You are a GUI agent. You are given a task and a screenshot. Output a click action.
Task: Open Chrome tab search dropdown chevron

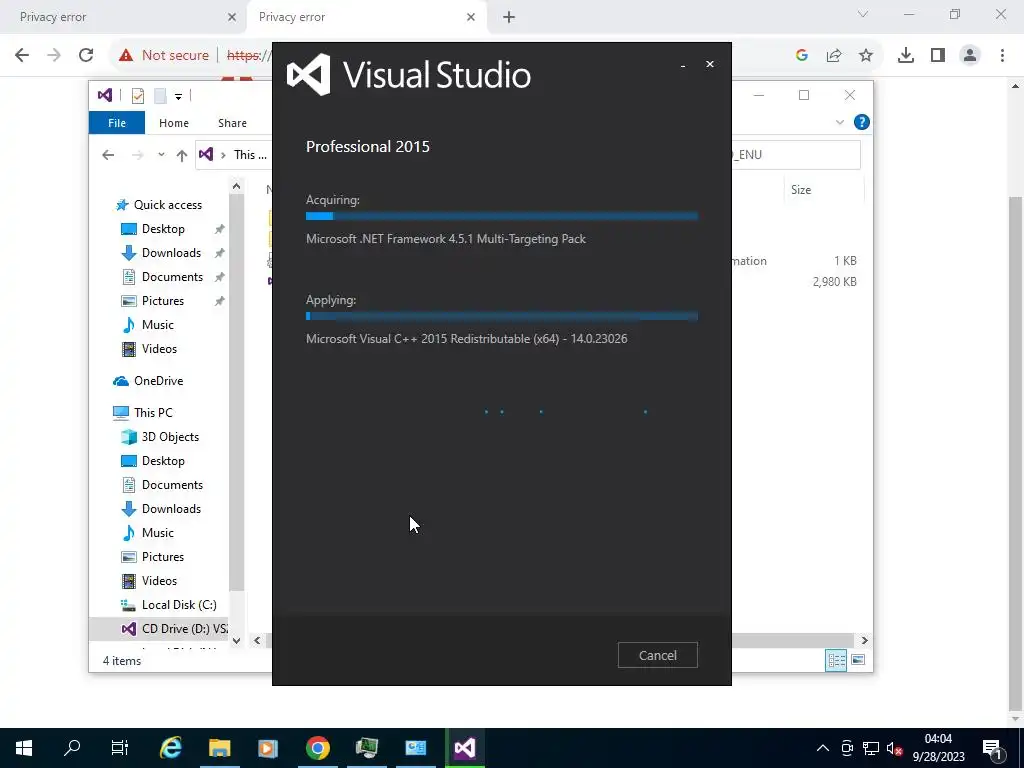click(x=863, y=14)
